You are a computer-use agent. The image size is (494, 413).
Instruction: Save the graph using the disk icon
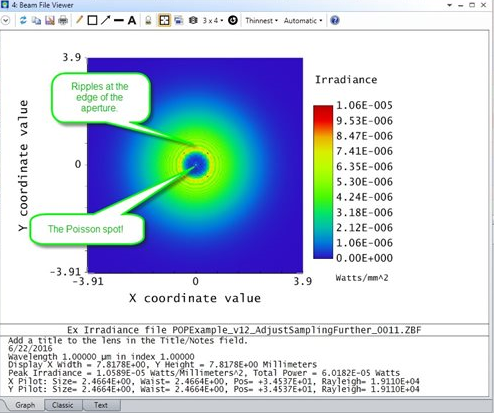click(x=50, y=21)
